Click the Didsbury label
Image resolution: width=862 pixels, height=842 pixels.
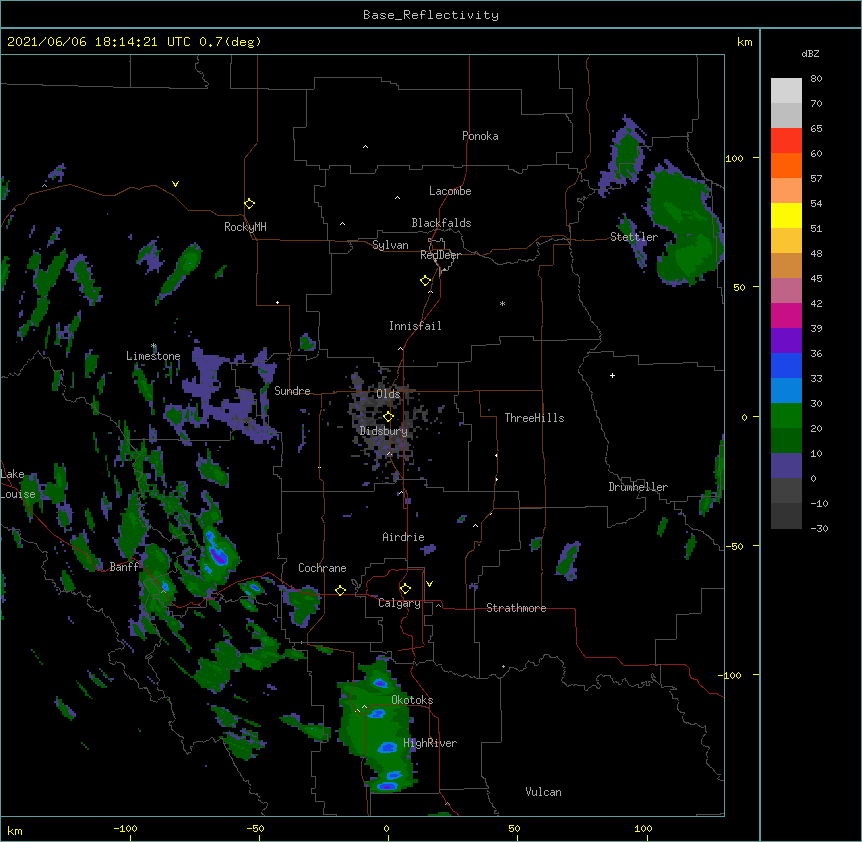tap(384, 431)
